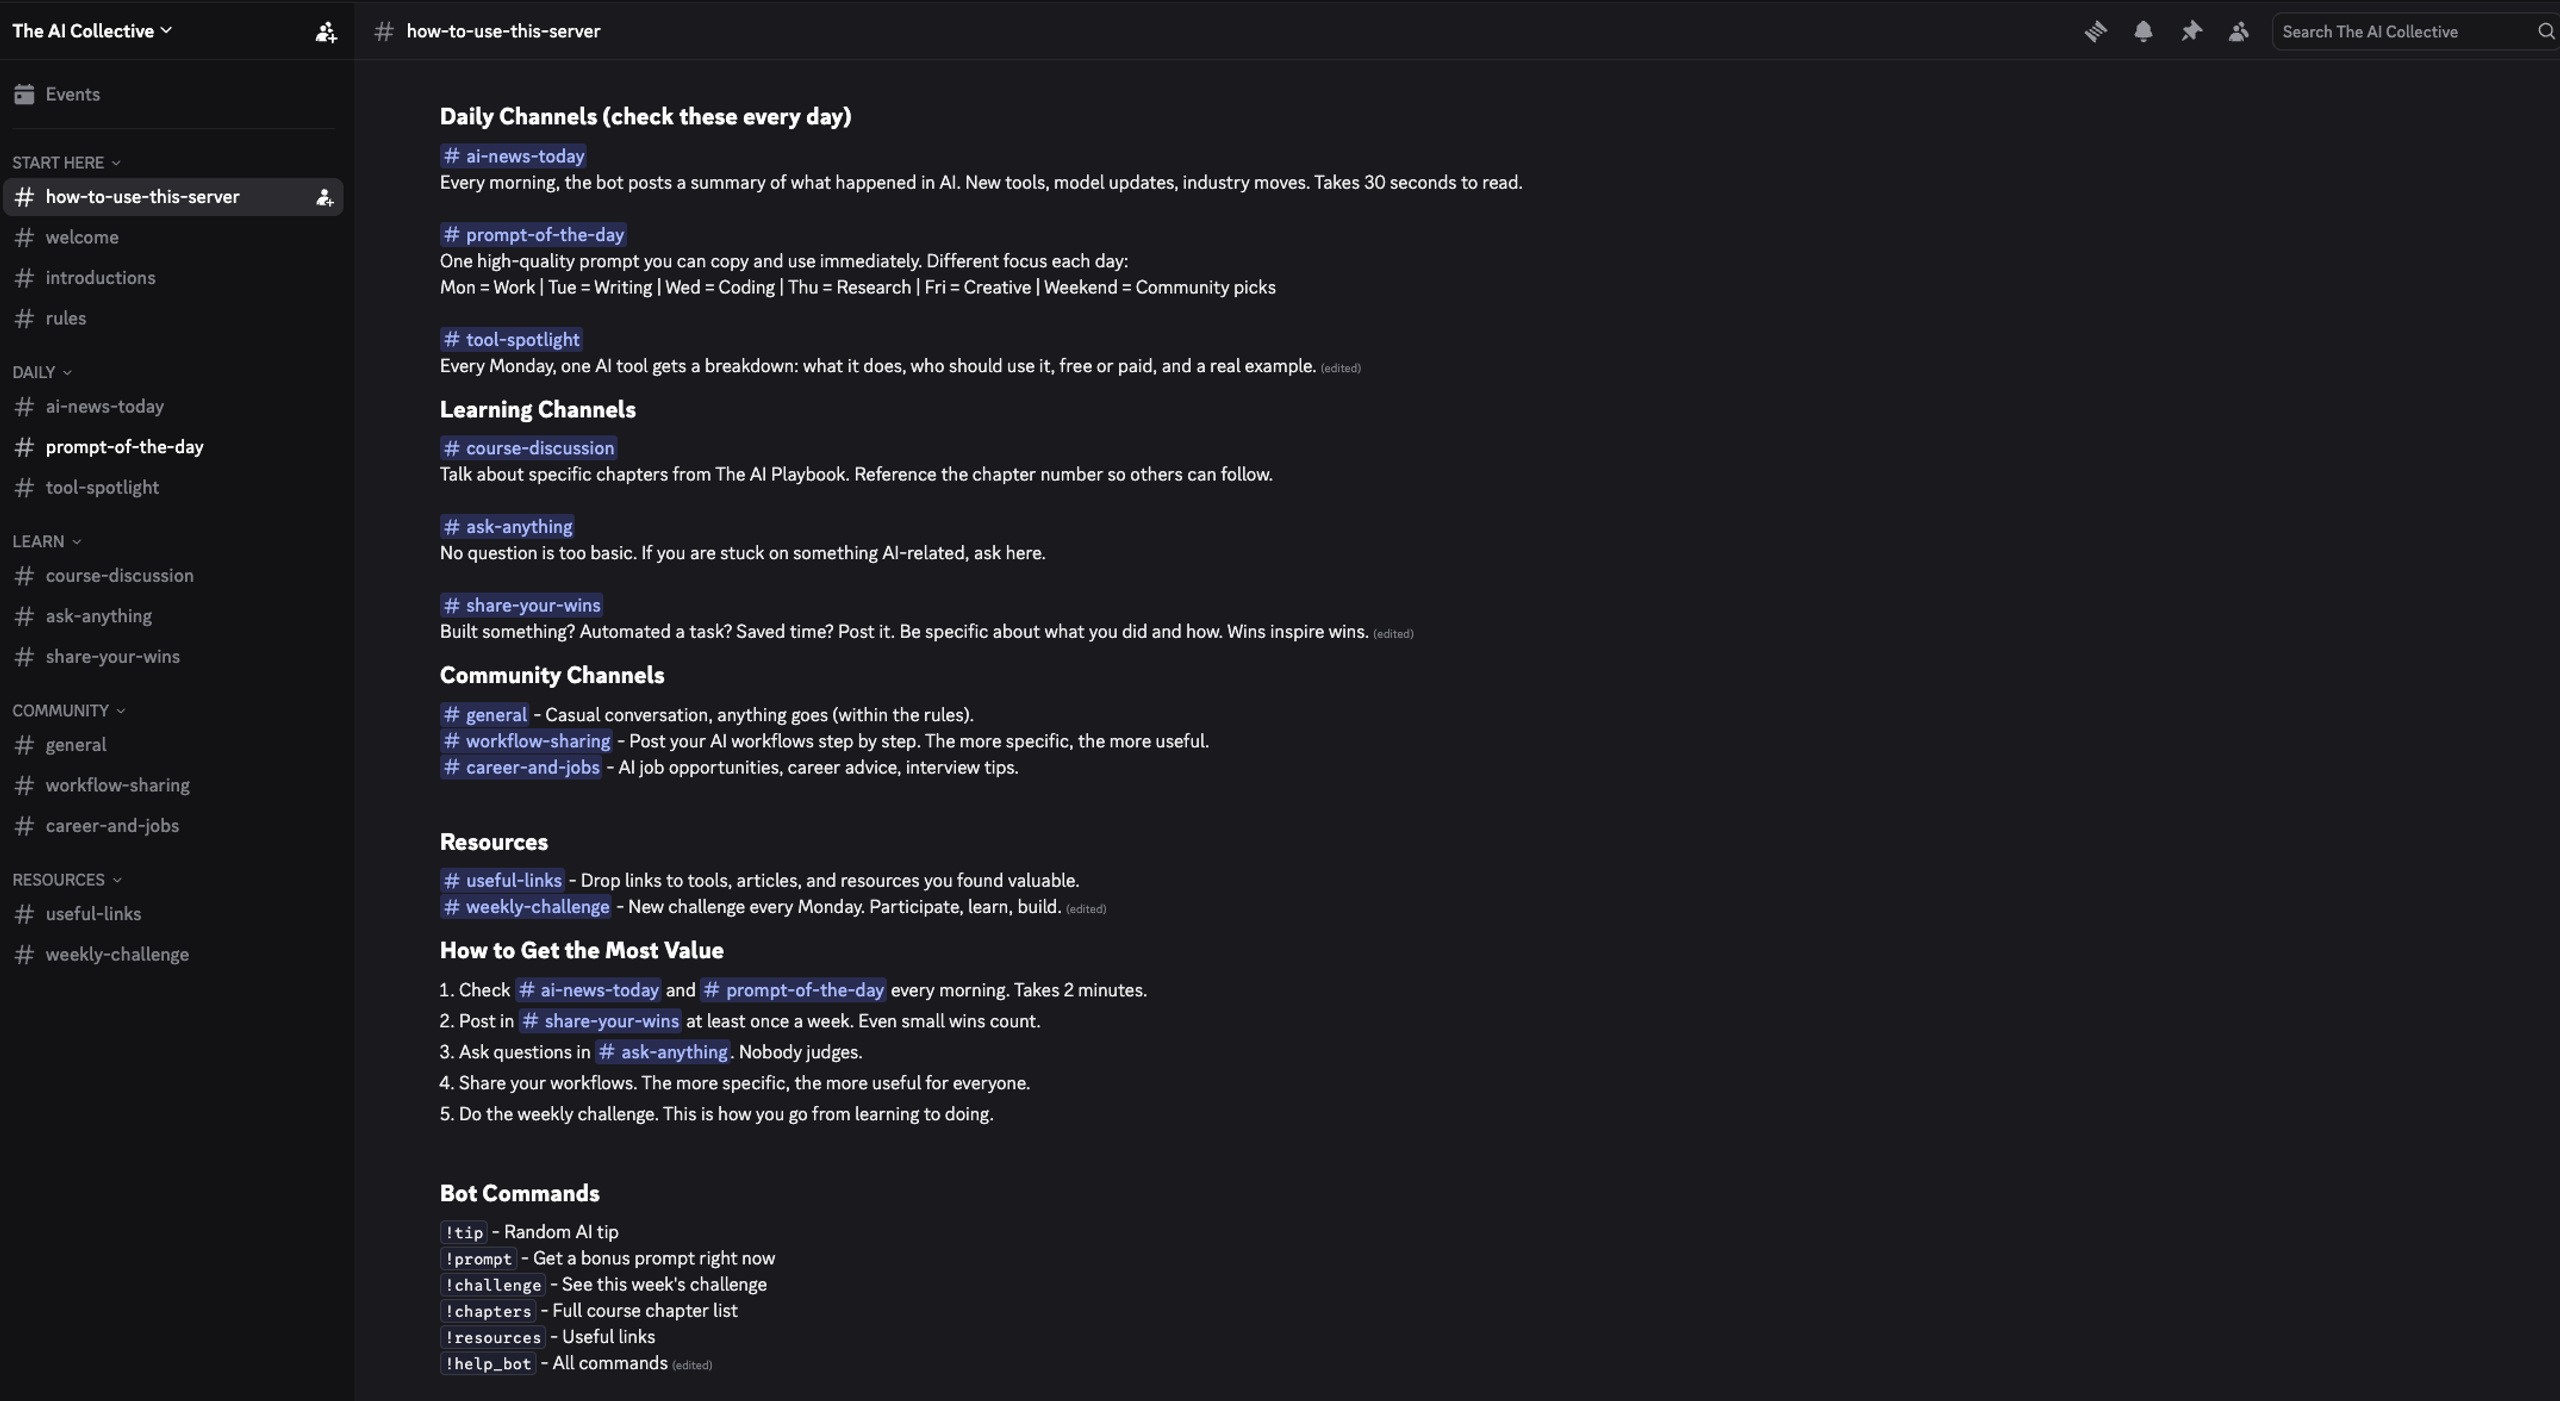
Task: Click the Search The AI Collective field
Action: pyautogui.click(x=2404, y=31)
